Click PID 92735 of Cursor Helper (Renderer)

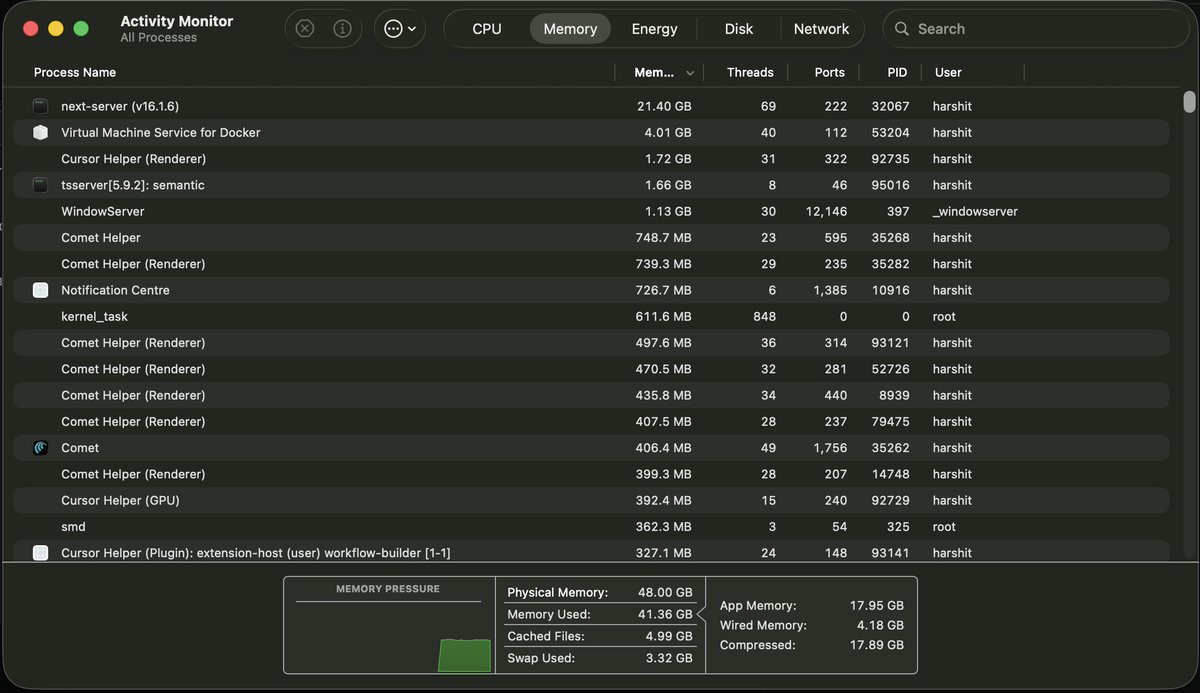(890, 159)
